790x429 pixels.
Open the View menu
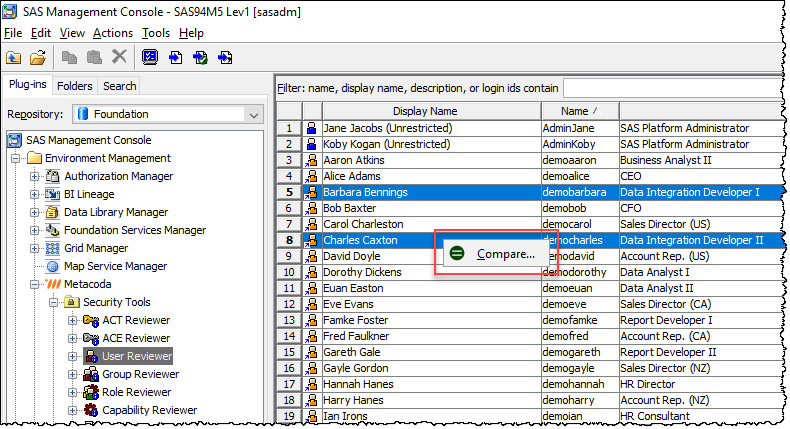click(x=72, y=33)
